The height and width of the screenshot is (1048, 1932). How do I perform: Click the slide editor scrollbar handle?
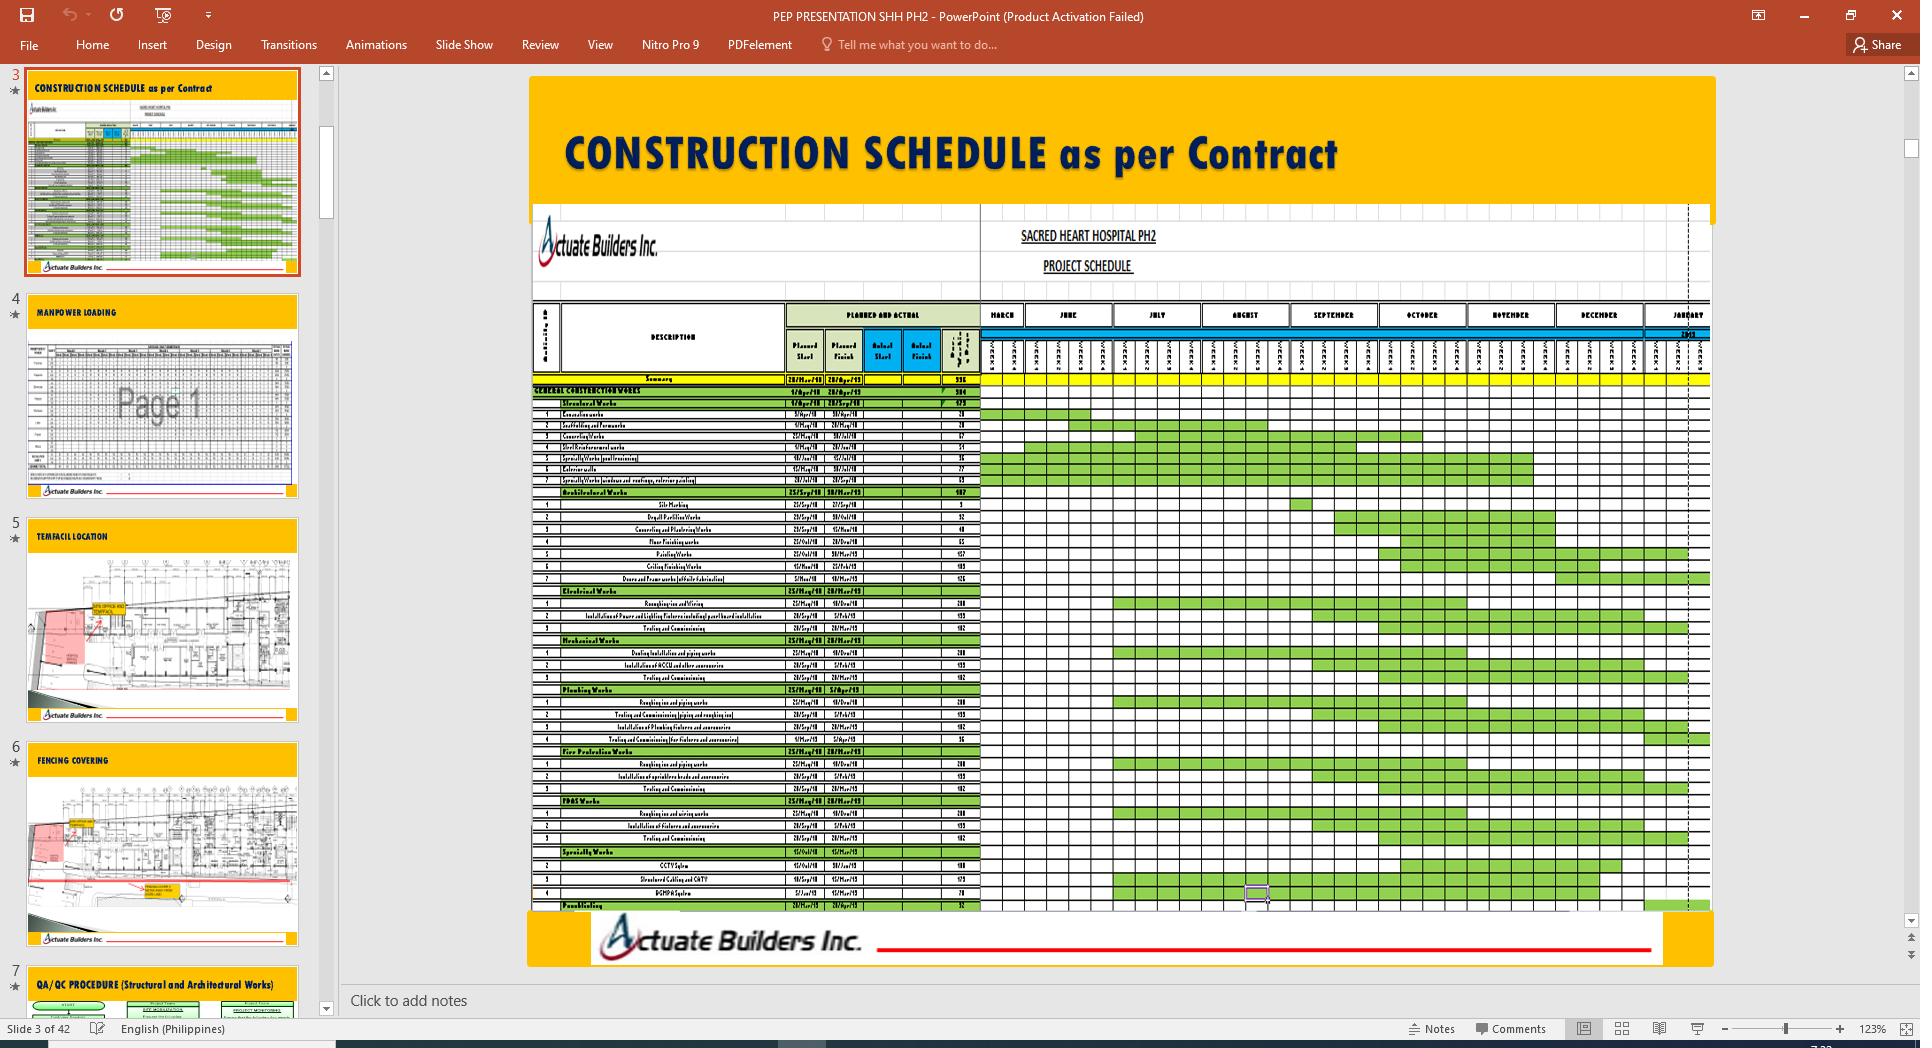[x=1911, y=148]
